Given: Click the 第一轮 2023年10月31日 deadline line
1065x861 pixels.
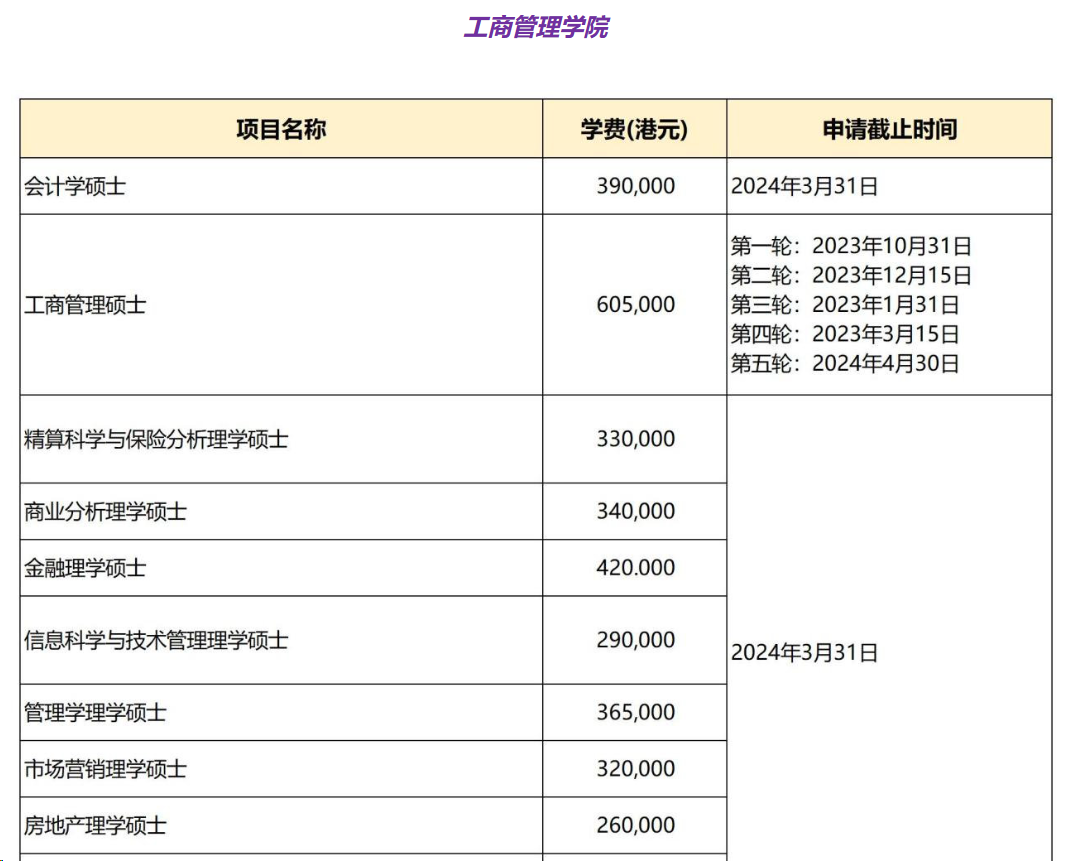Looking at the screenshot, I should coord(850,246).
